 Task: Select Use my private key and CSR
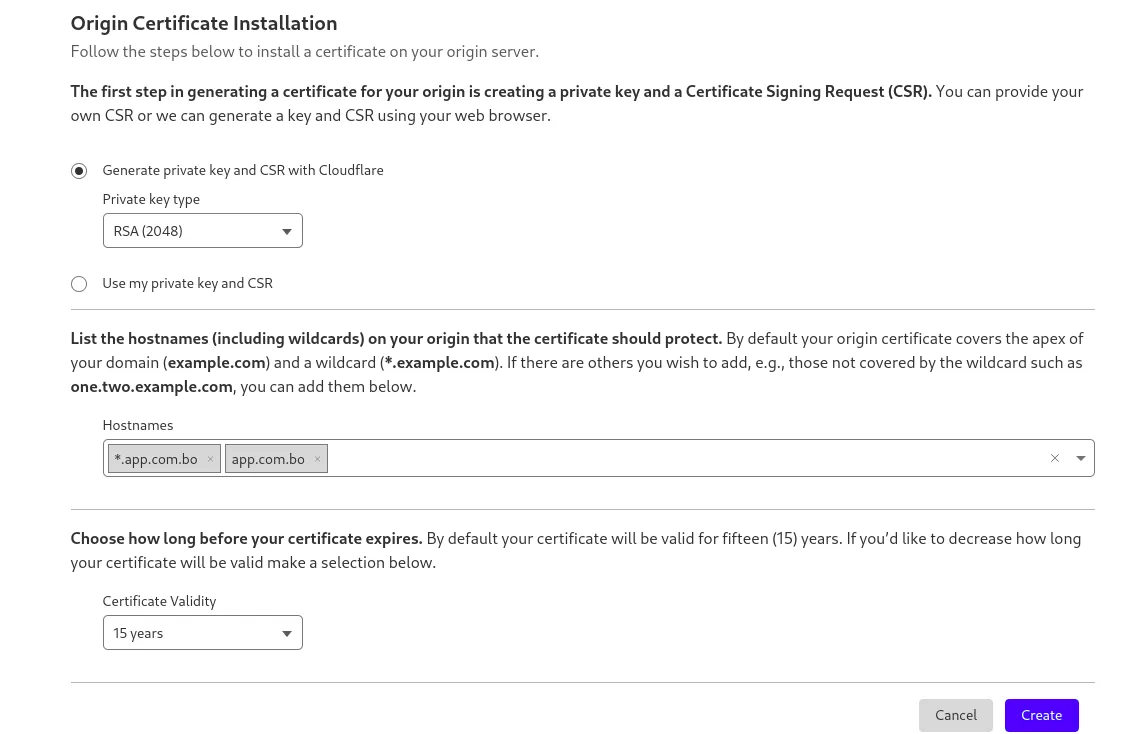[x=79, y=284]
